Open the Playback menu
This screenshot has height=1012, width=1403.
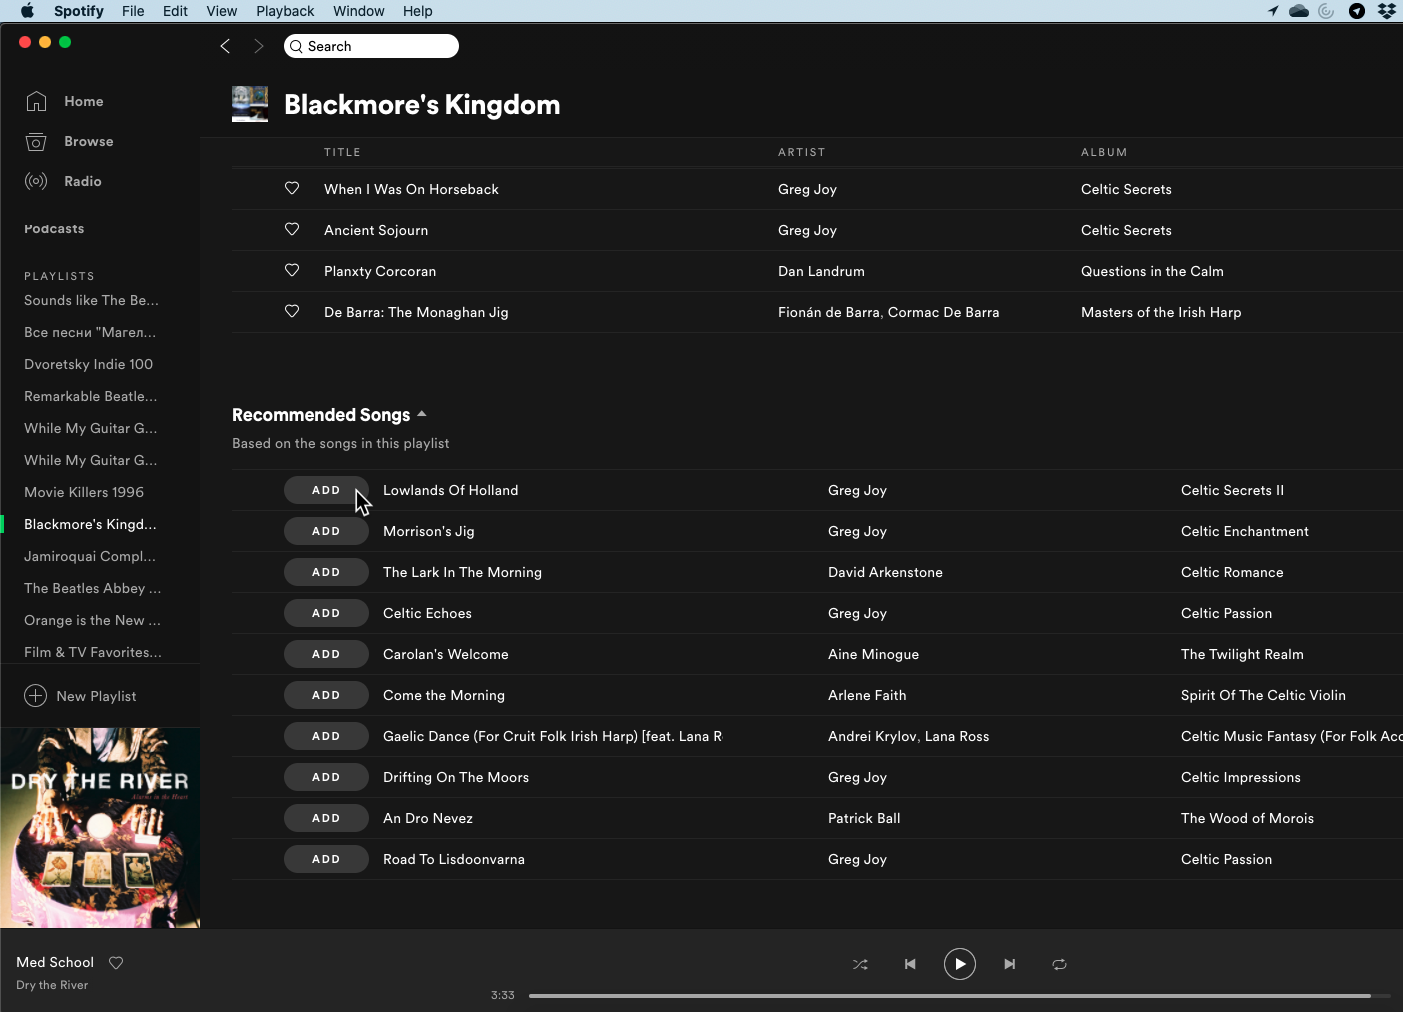(x=285, y=11)
